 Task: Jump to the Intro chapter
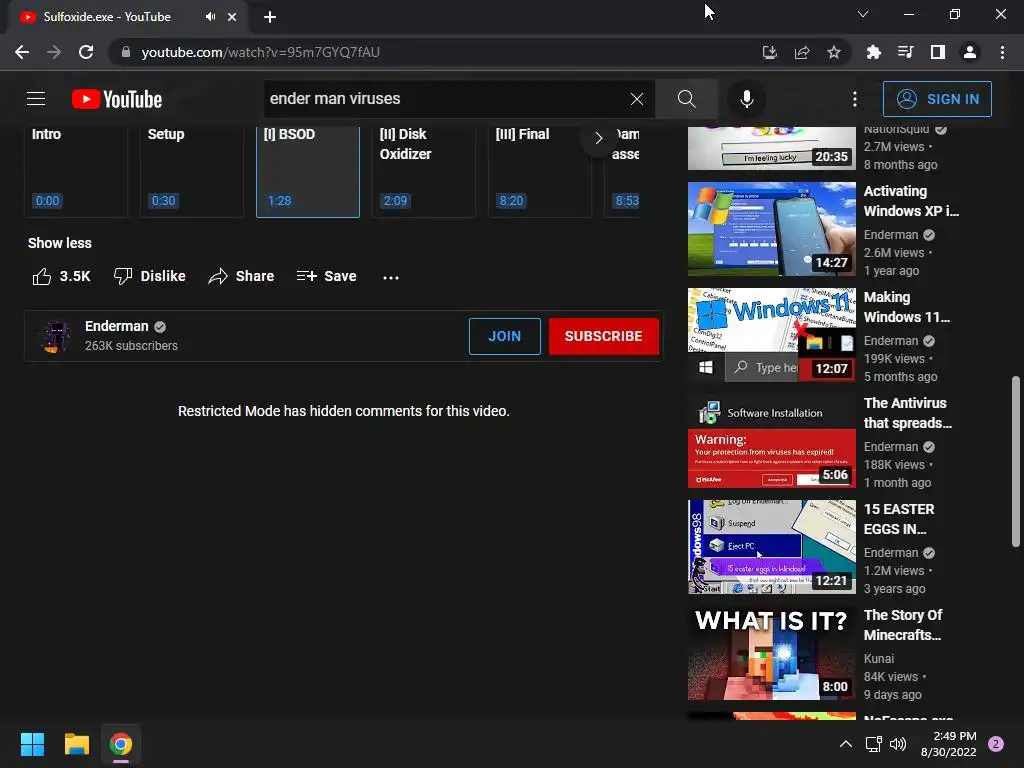pyautogui.click(x=76, y=171)
